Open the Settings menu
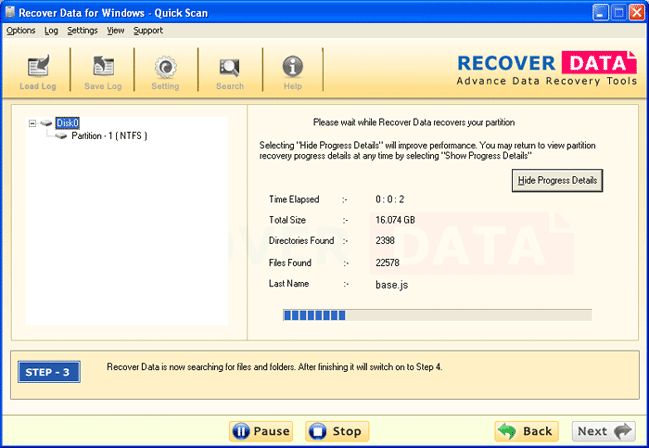The image size is (649, 448). pos(82,31)
